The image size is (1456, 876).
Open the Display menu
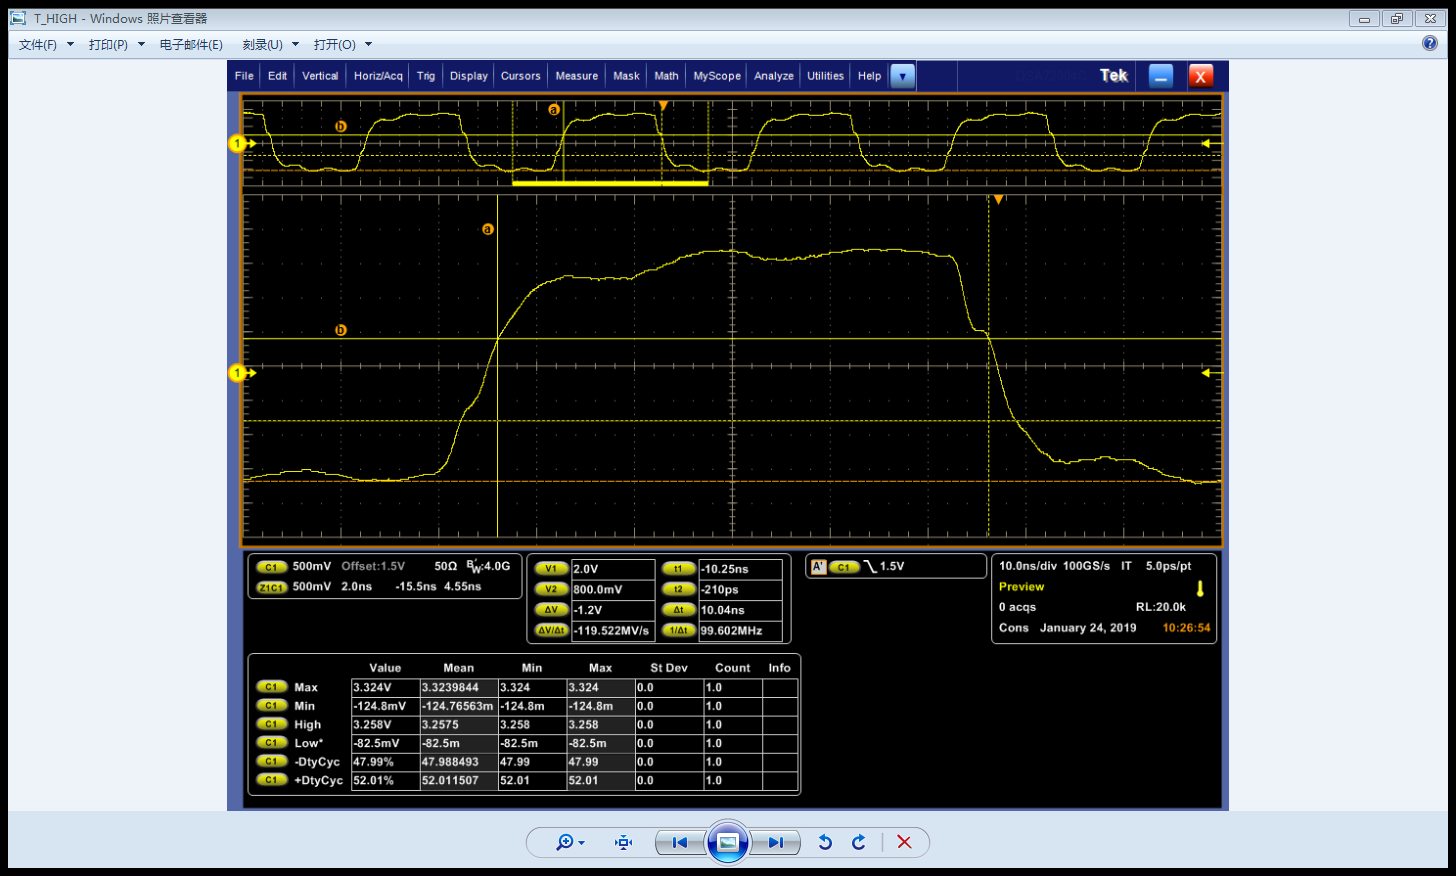click(469, 76)
